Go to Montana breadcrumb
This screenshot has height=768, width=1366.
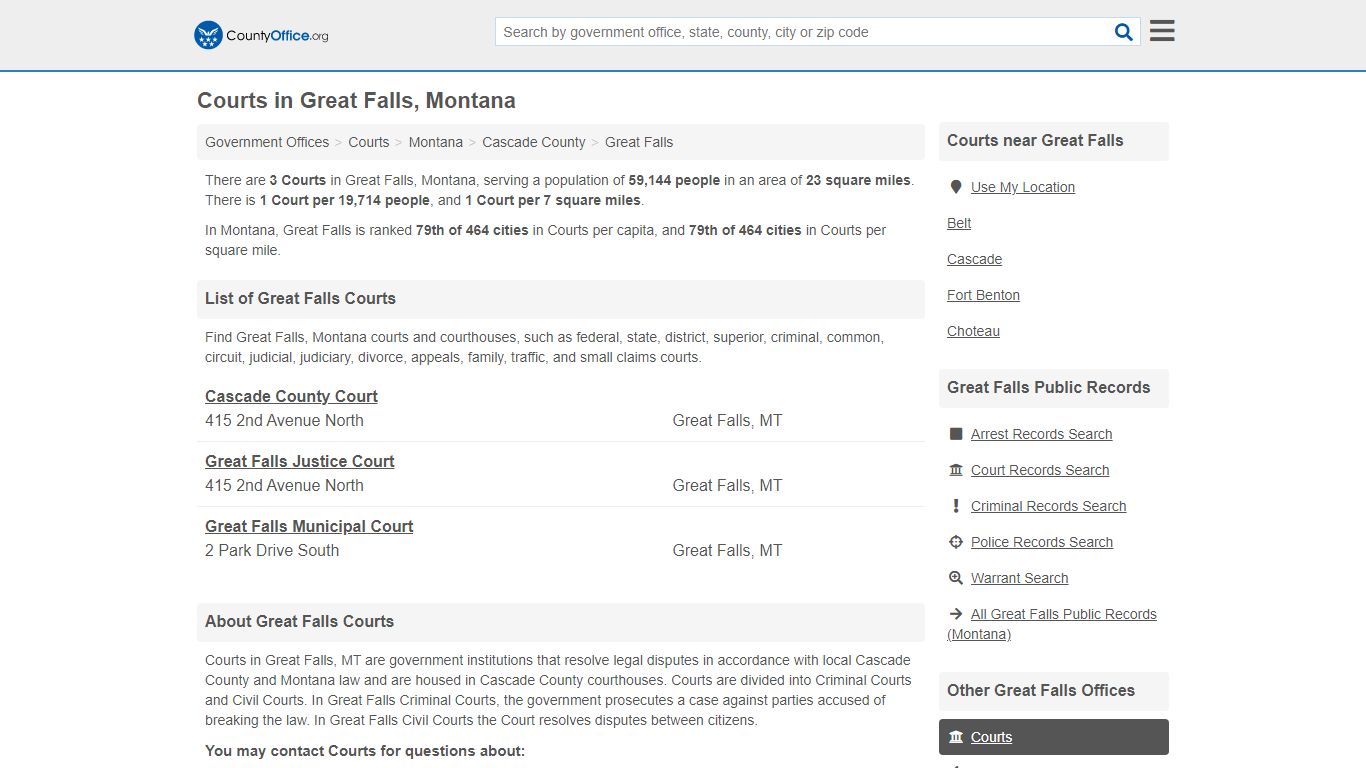(x=436, y=142)
